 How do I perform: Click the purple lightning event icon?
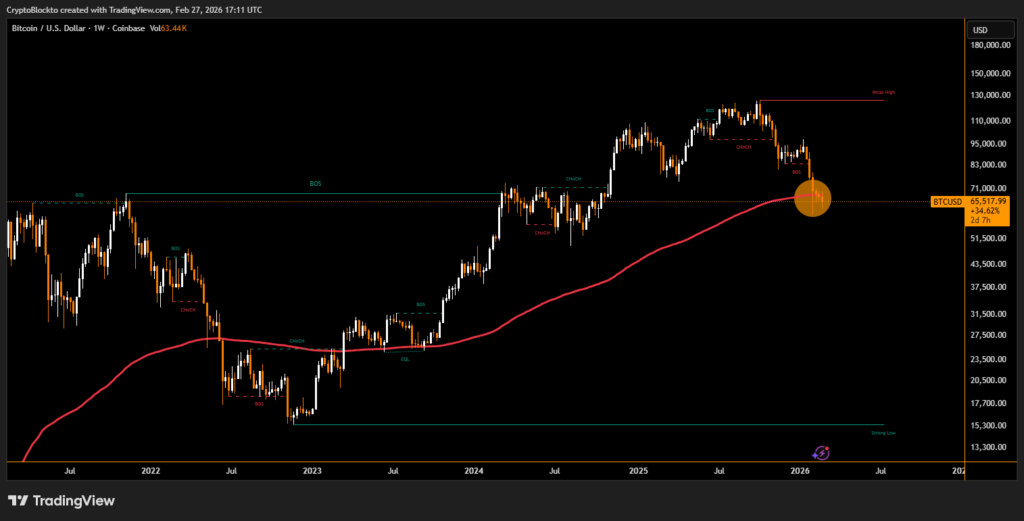pyautogui.click(x=821, y=453)
